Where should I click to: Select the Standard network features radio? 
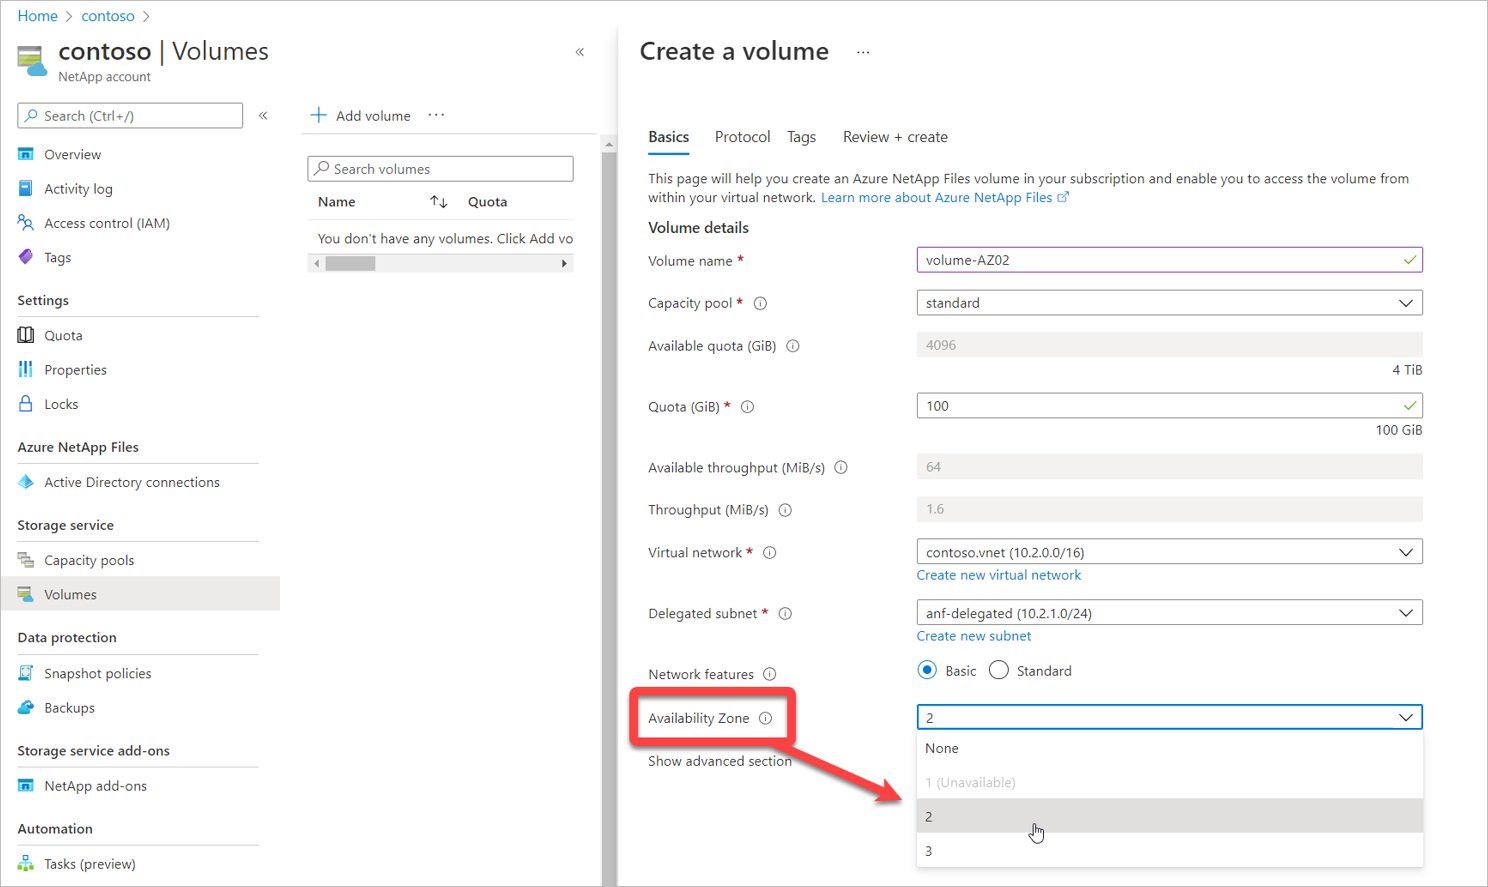tap(998, 670)
